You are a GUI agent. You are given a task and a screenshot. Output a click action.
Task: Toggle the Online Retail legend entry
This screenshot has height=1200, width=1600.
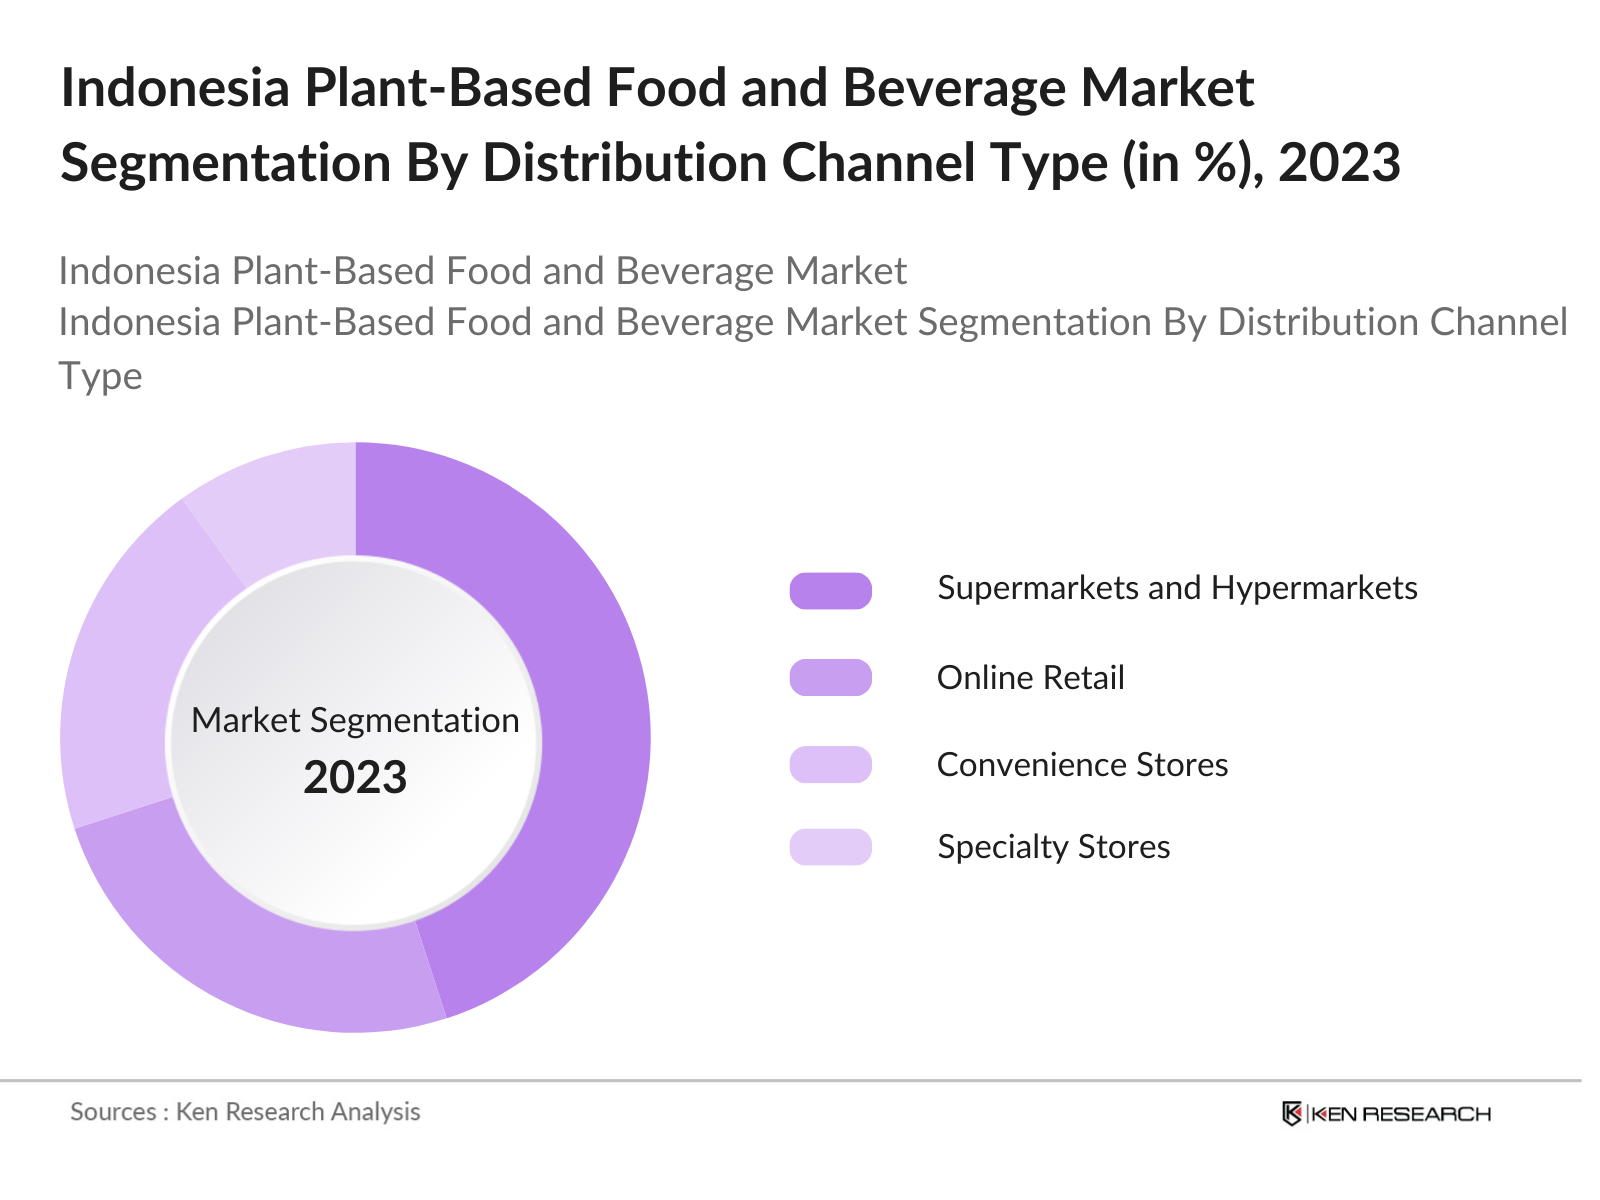(1031, 677)
